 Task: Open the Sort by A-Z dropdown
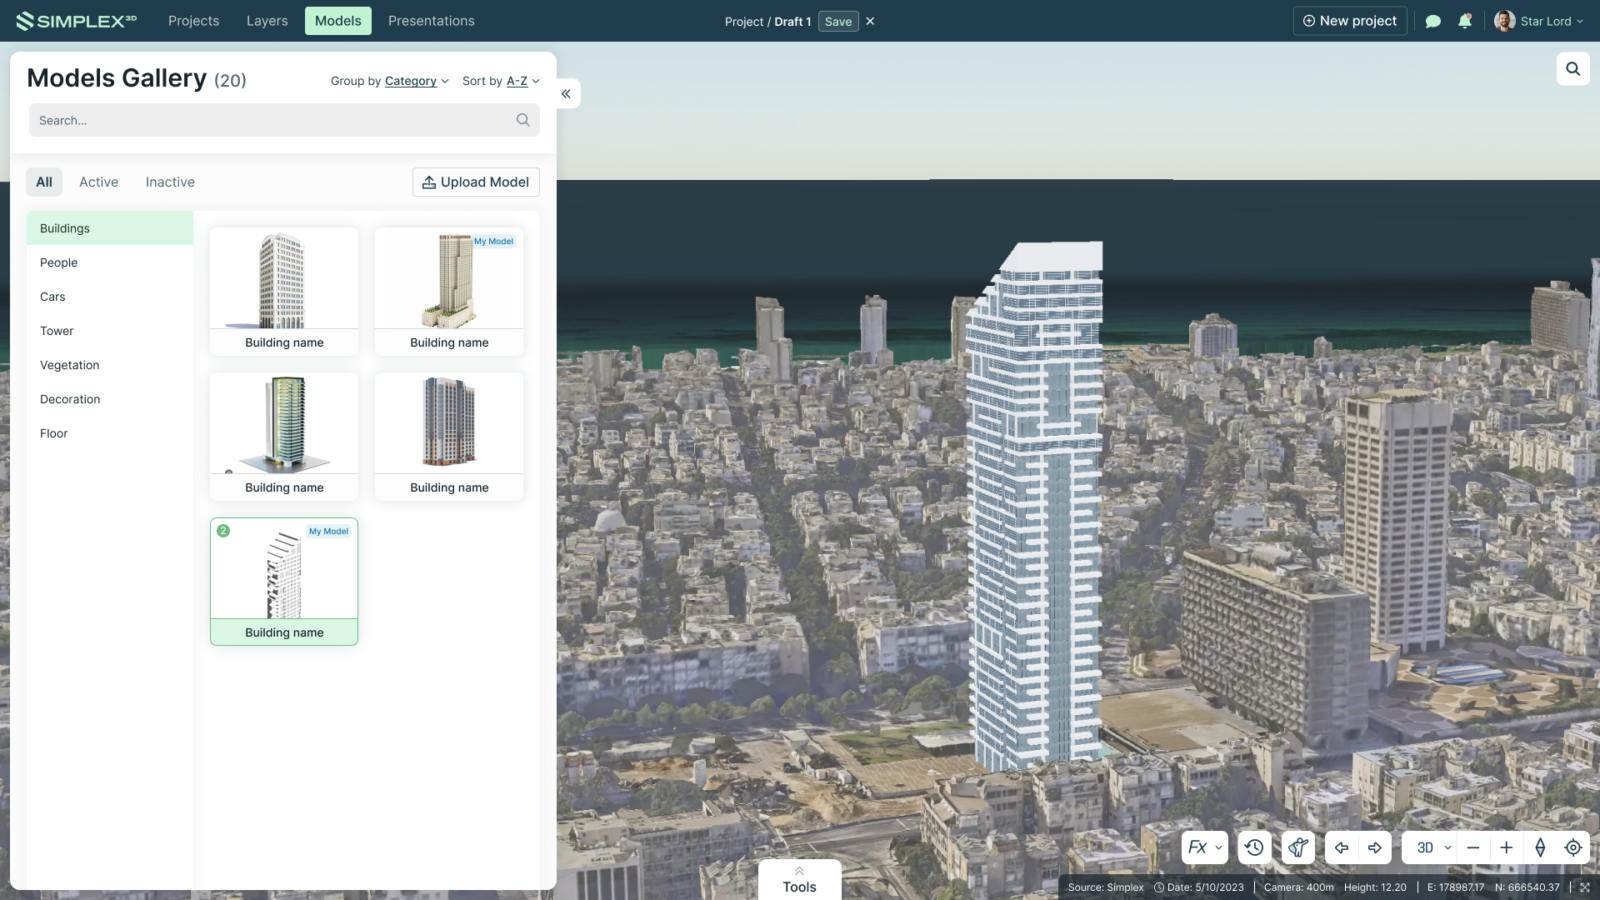coord(501,81)
